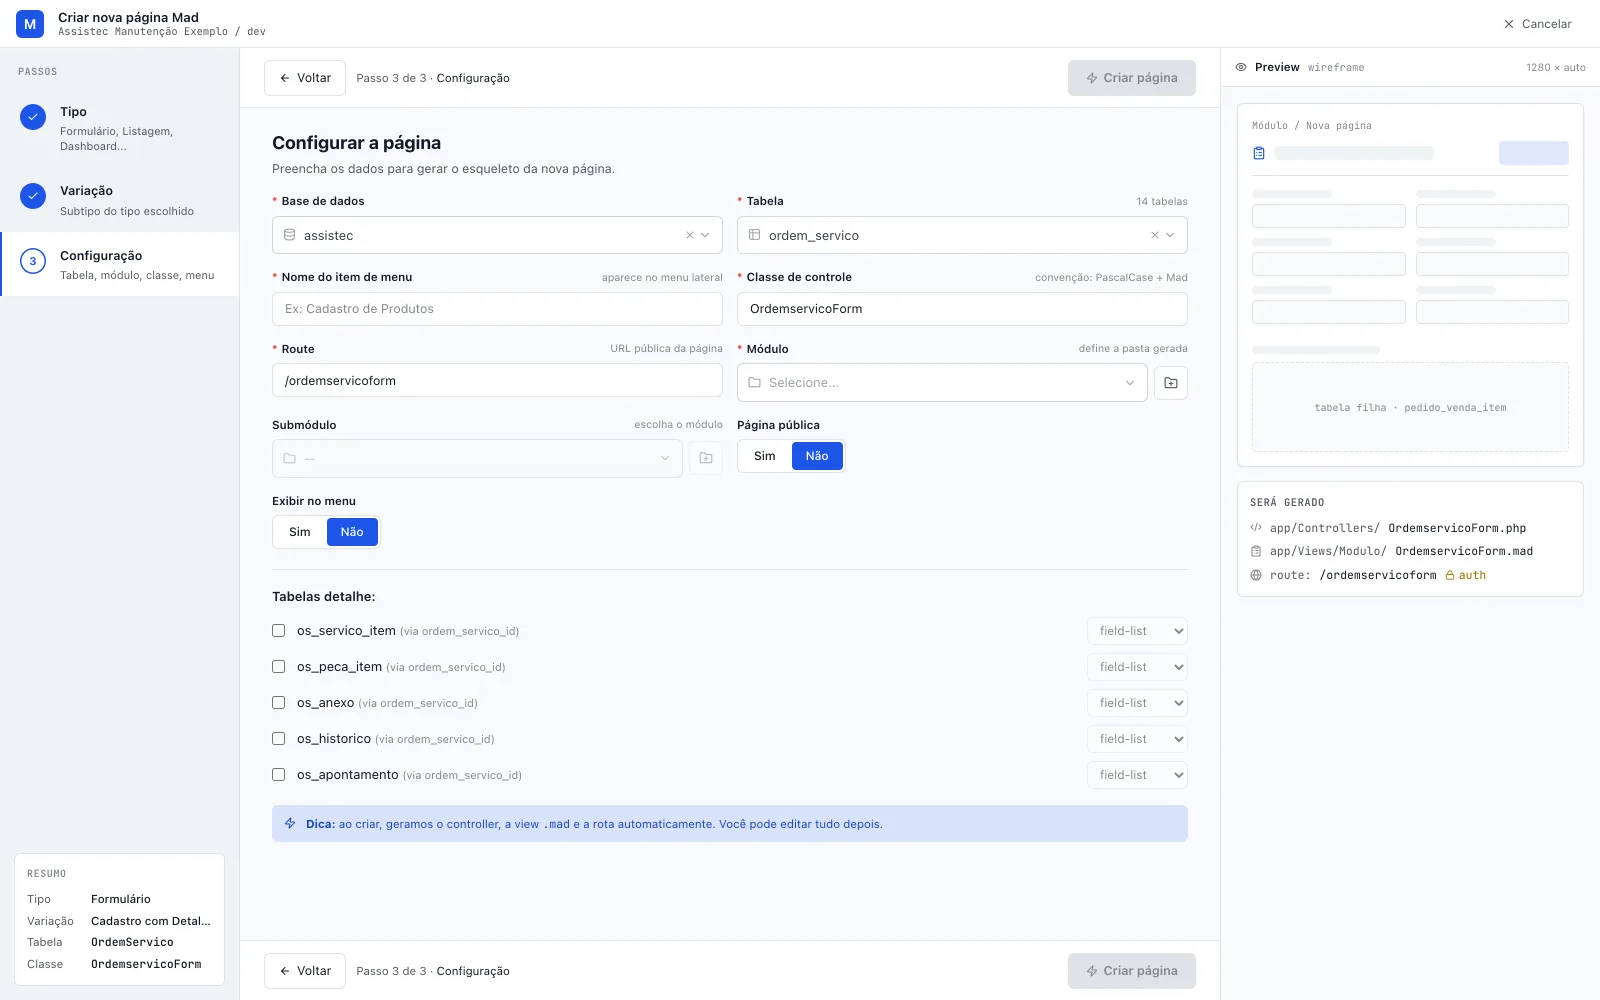Viewport: 1600px width, 1000px height.
Task: Open field-list dropdown for os_apontamento
Action: coord(1137,775)
